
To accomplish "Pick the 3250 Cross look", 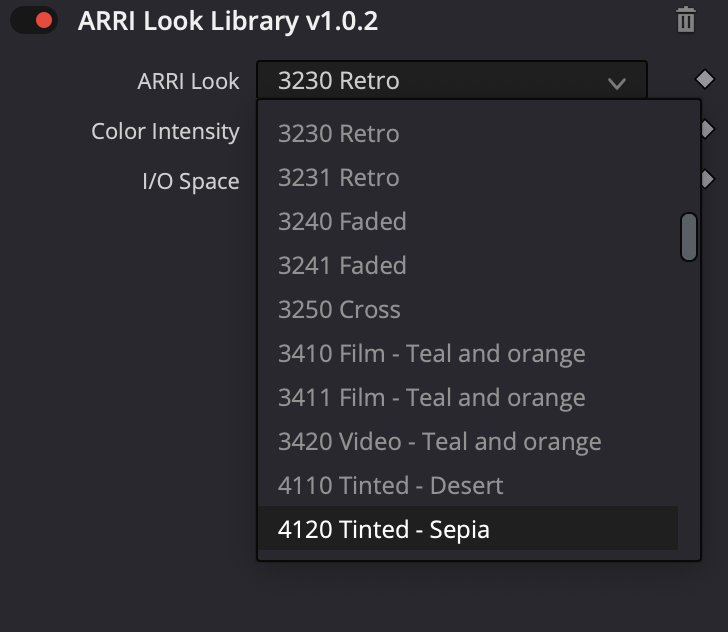I will (468, 310).
